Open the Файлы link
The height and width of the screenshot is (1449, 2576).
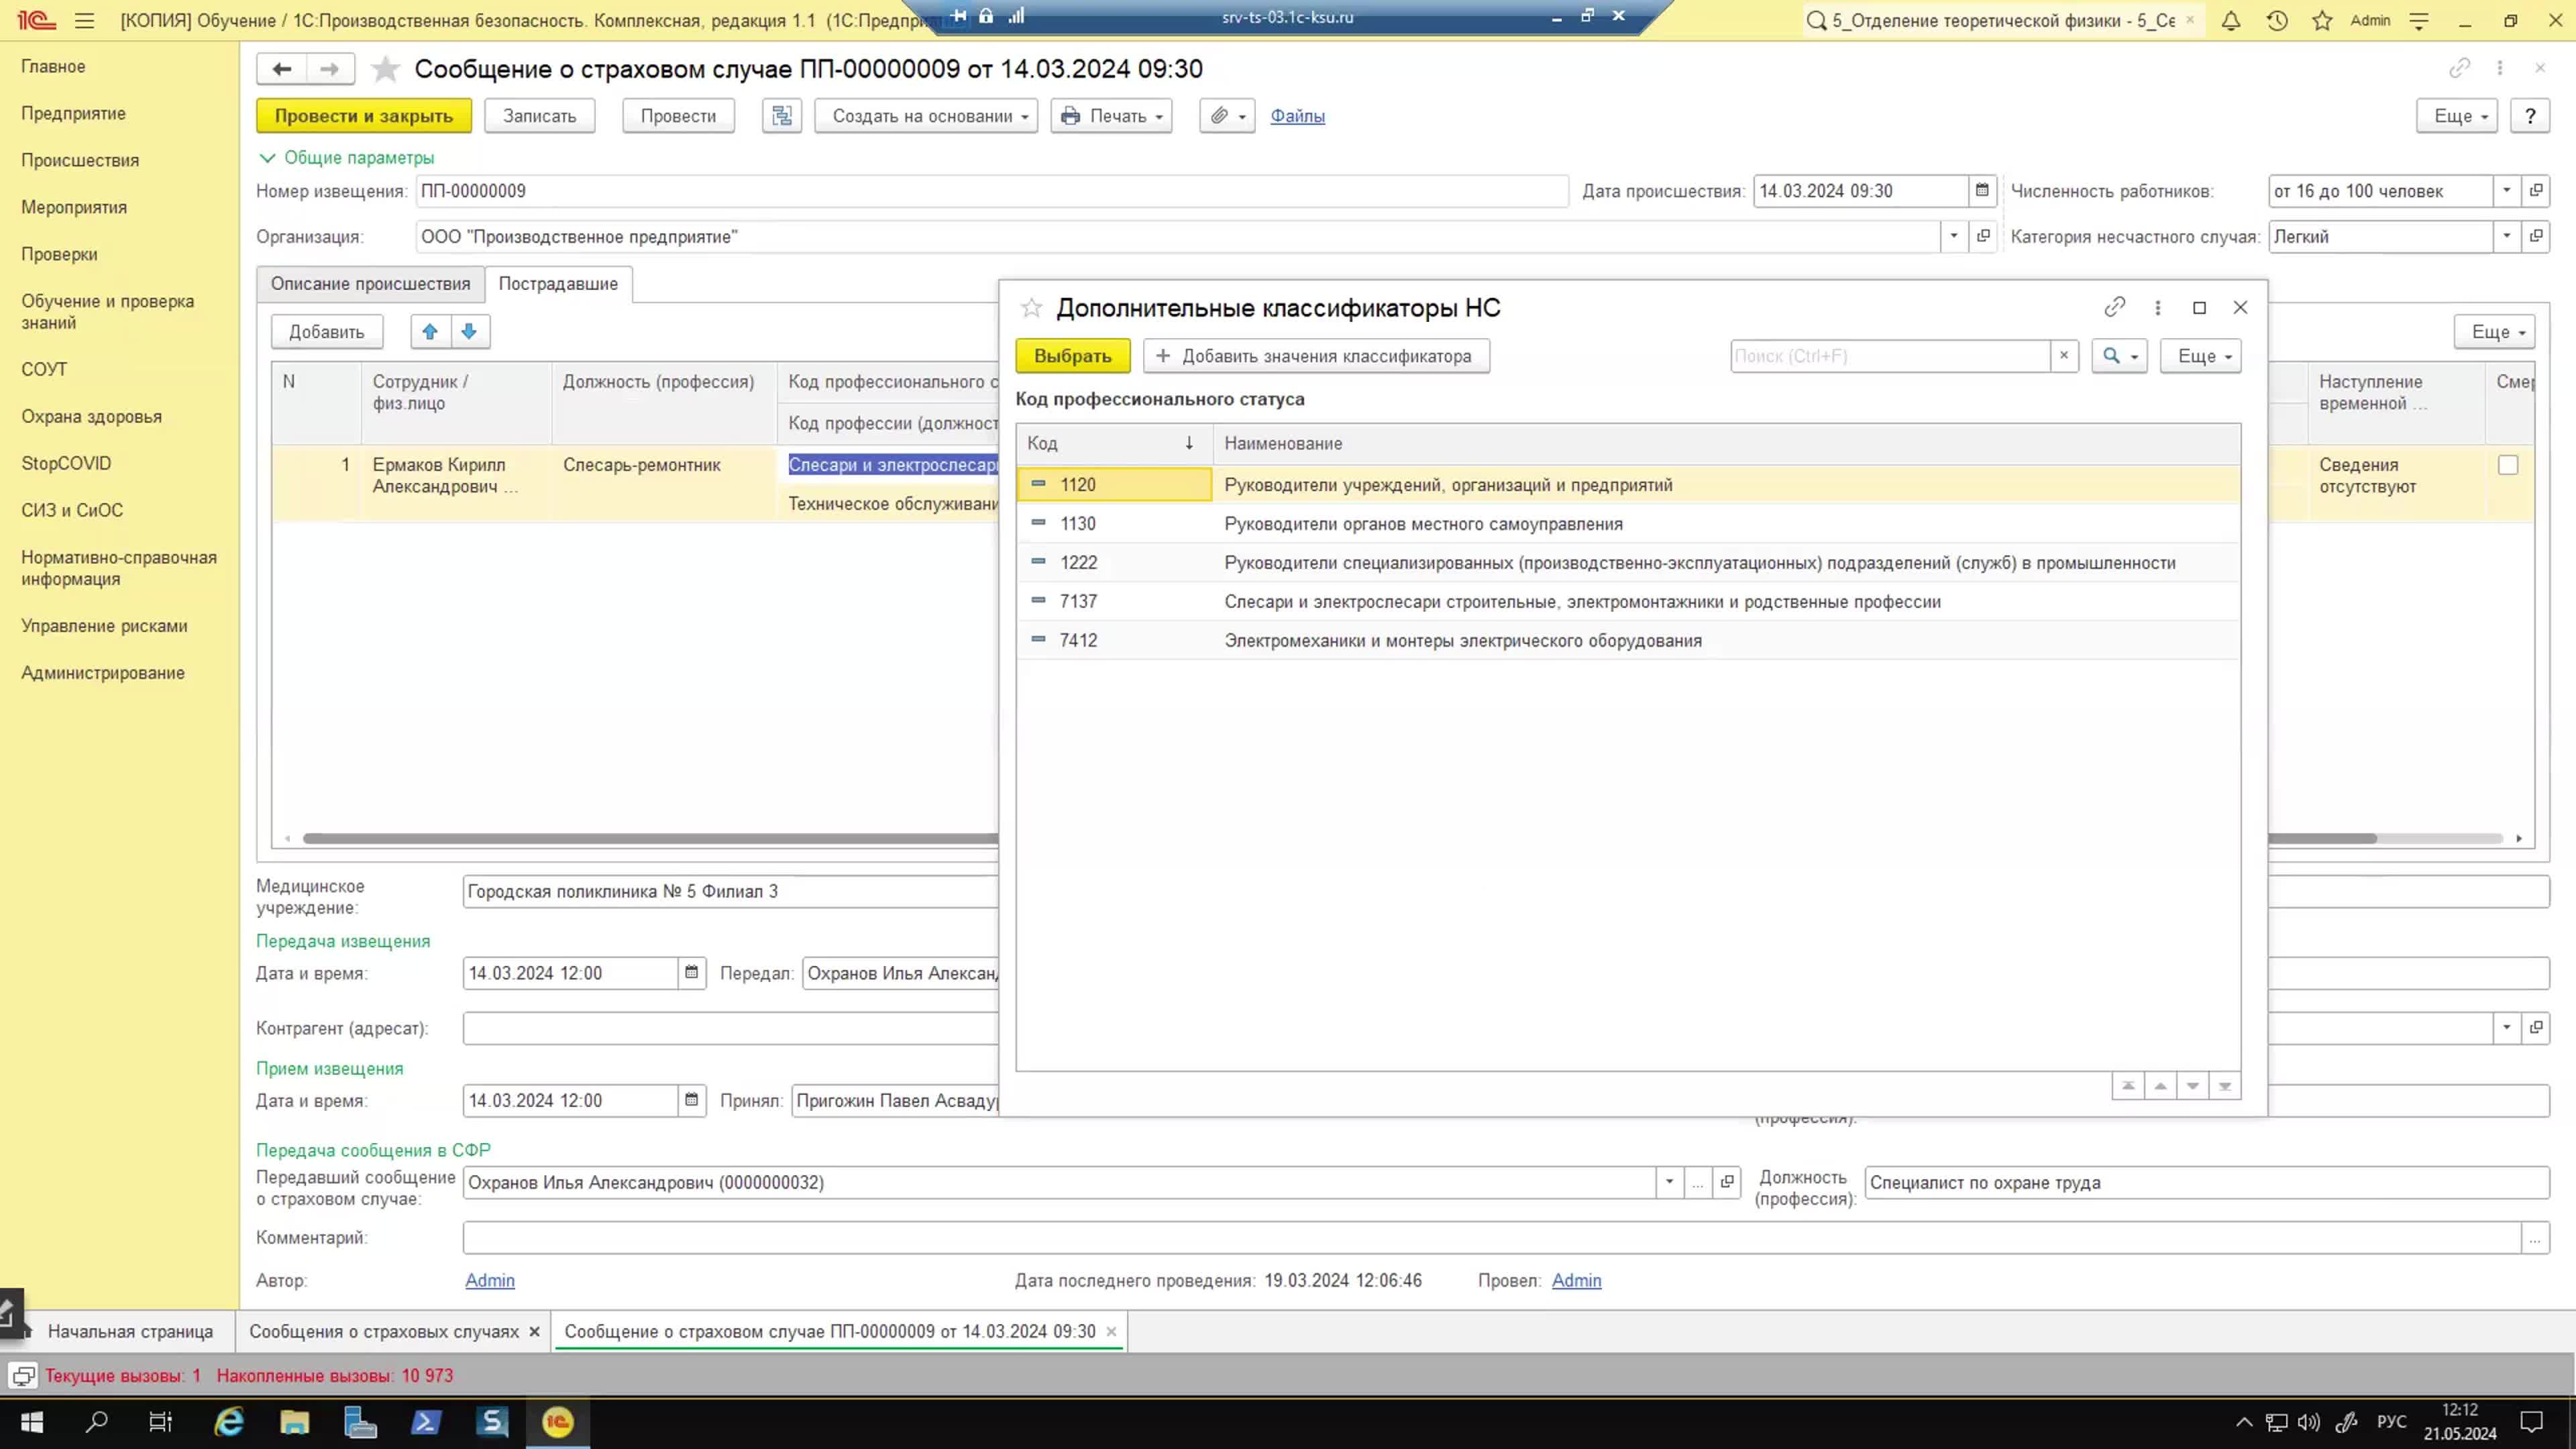pos(1297,116)
